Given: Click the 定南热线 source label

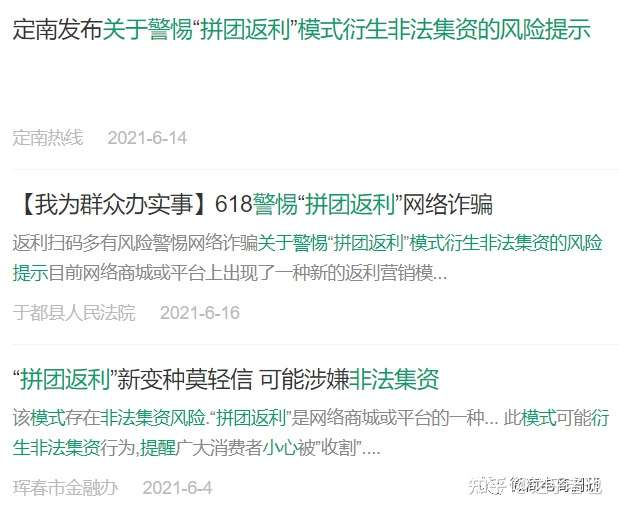Looking at the screenshot, I should click(48, 138).
